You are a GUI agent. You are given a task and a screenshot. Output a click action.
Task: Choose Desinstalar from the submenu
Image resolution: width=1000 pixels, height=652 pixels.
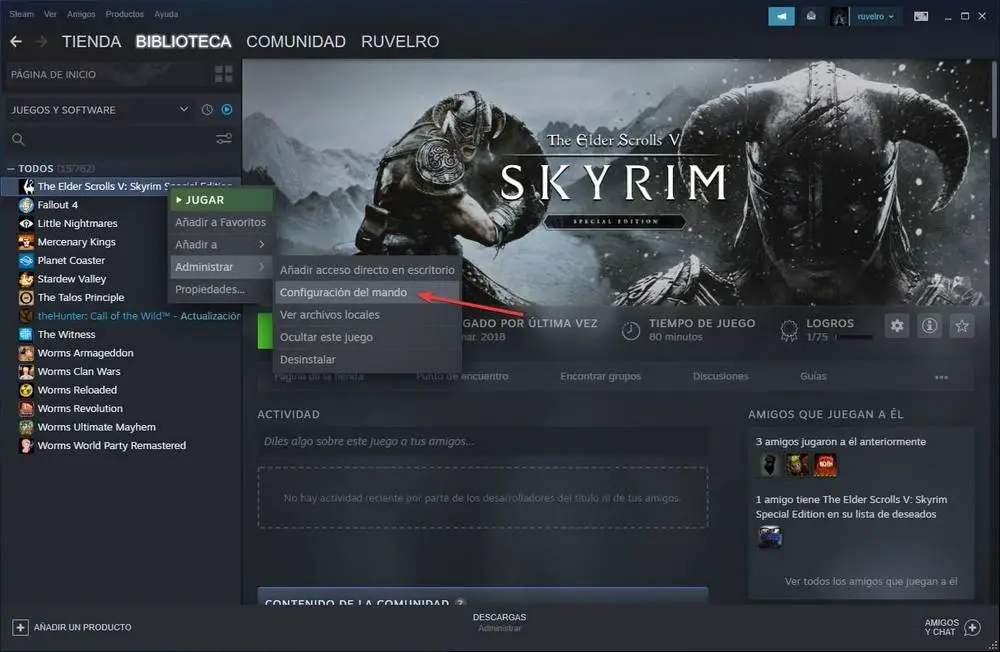pyautogui.click(x=367, y=359)
